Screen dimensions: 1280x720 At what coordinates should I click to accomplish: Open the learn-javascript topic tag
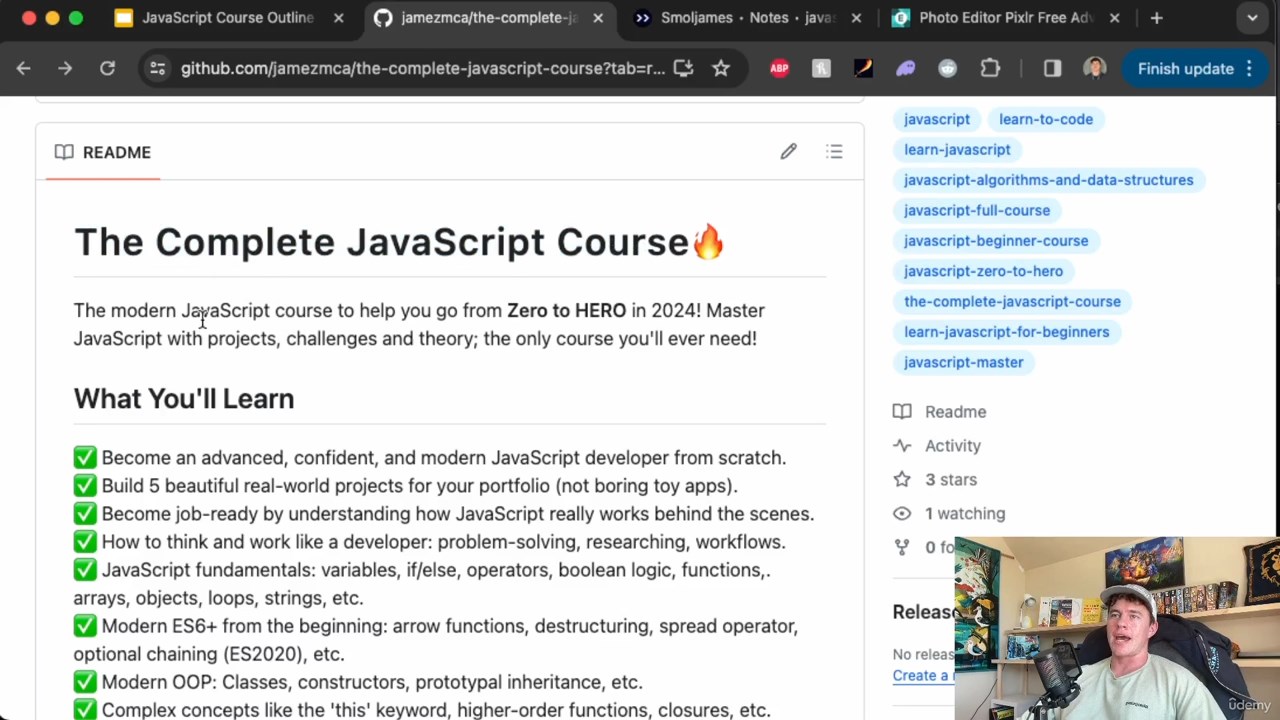[x=957, y=149]
